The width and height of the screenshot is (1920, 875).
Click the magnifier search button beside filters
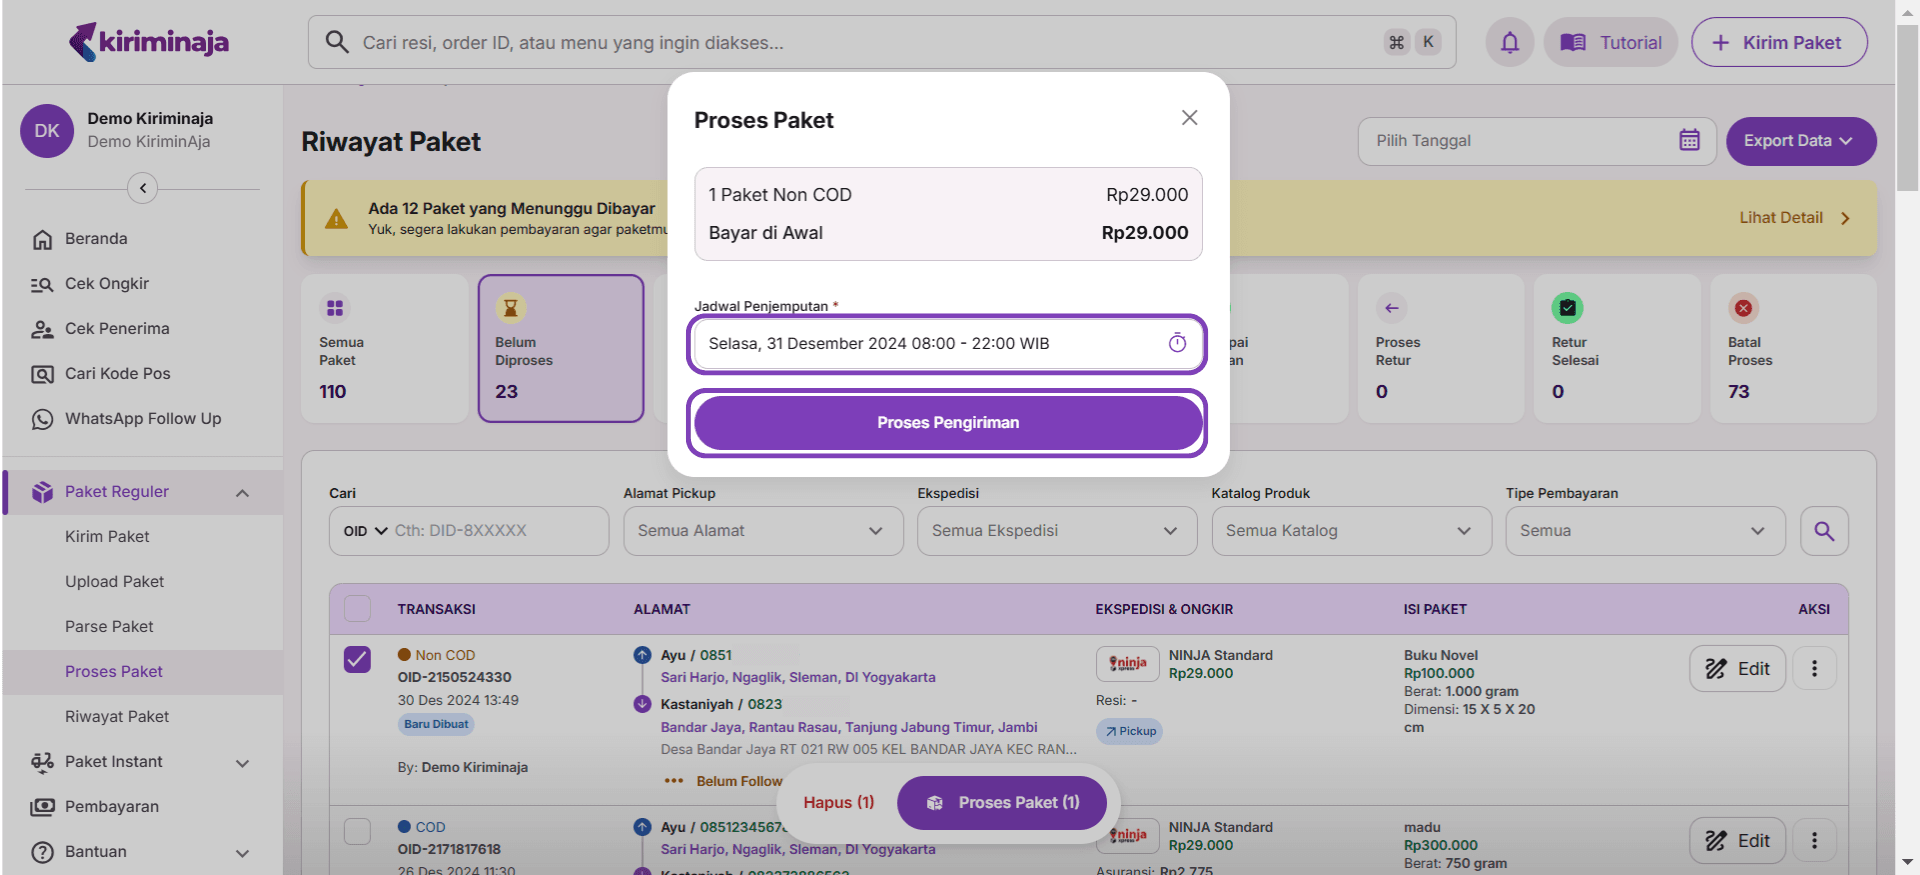(1823, 531)
